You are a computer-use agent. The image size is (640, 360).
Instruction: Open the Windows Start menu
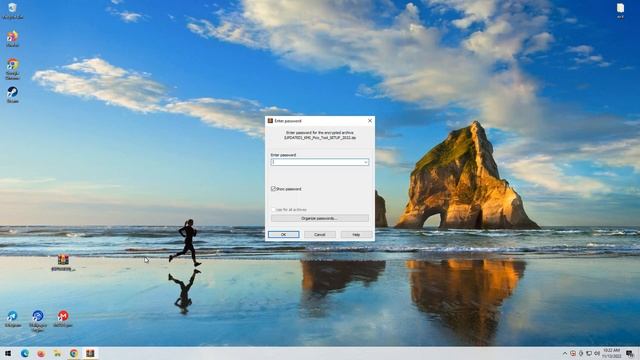pyautogui.click(x=8, y=353)
